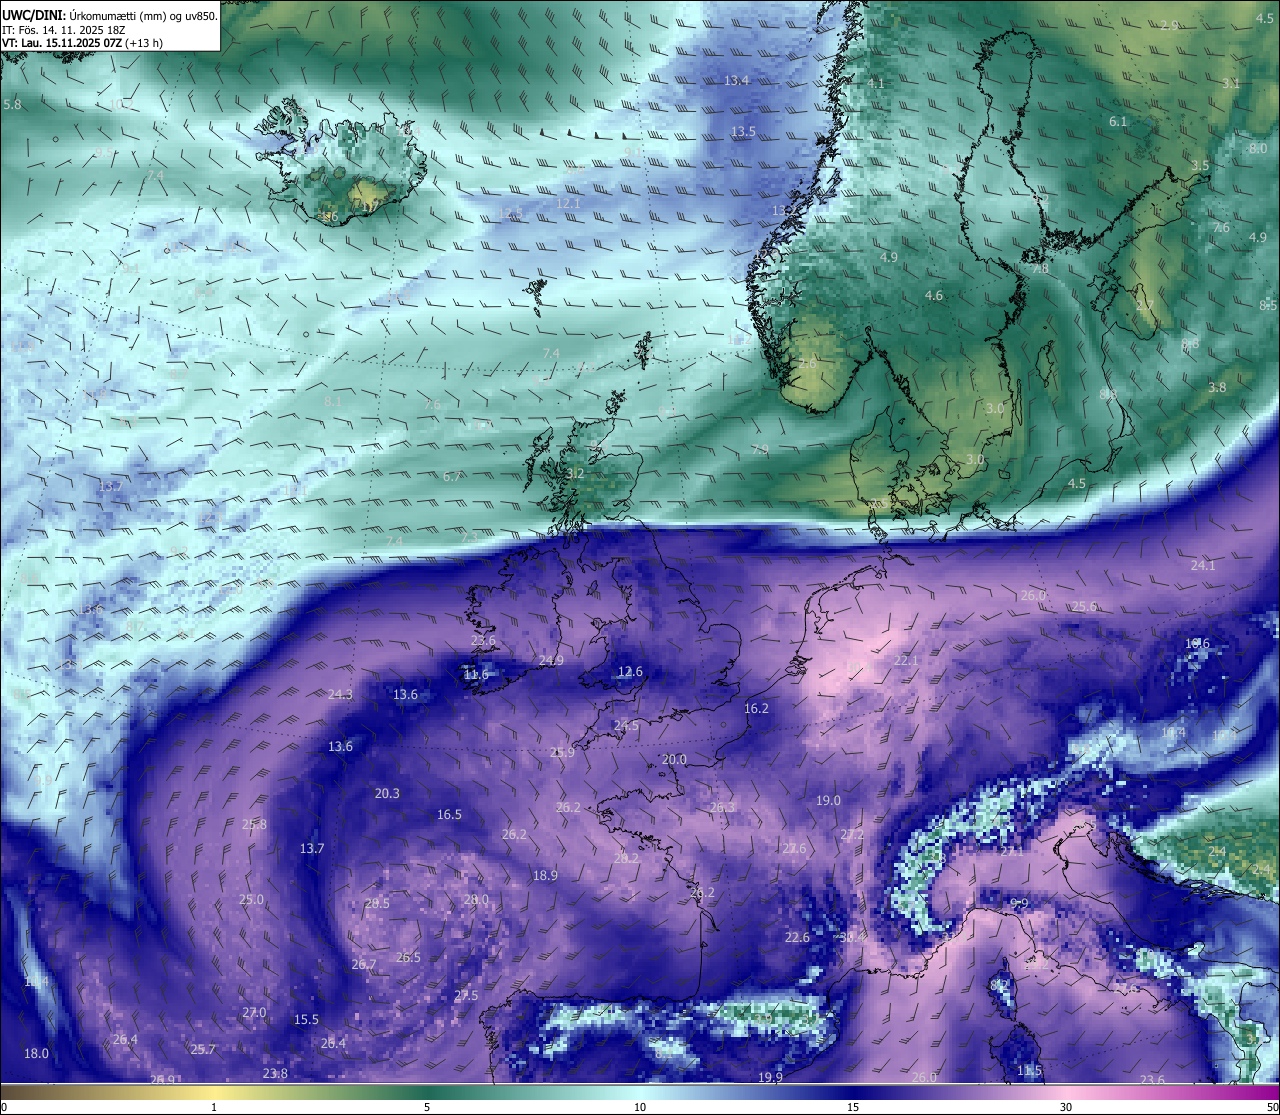Click the 16.2 value over southeast England
This screenshot has height=1115, width=1280.
[x=756, y=709]
